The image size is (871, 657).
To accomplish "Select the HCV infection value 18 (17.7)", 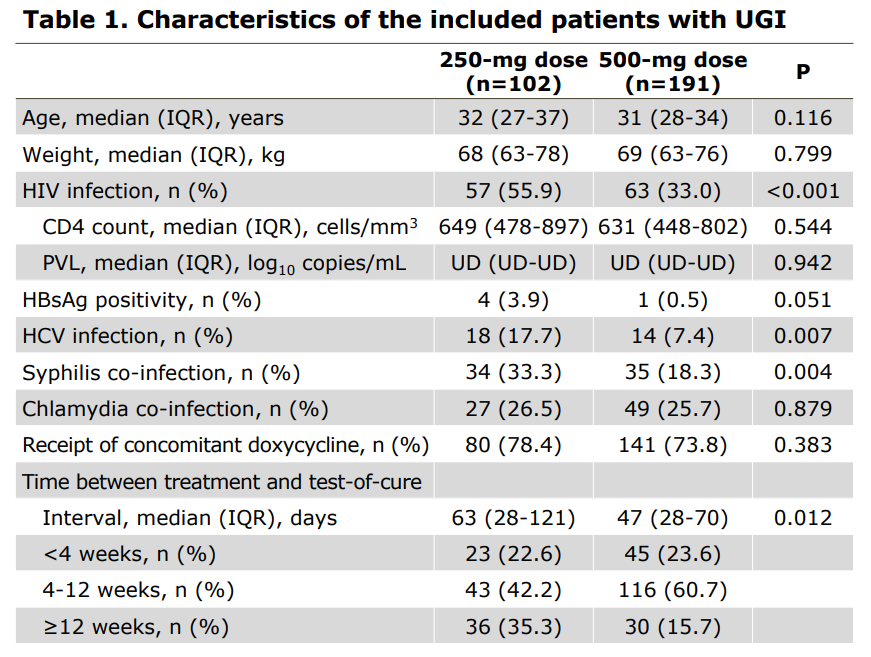I will 513,336.
